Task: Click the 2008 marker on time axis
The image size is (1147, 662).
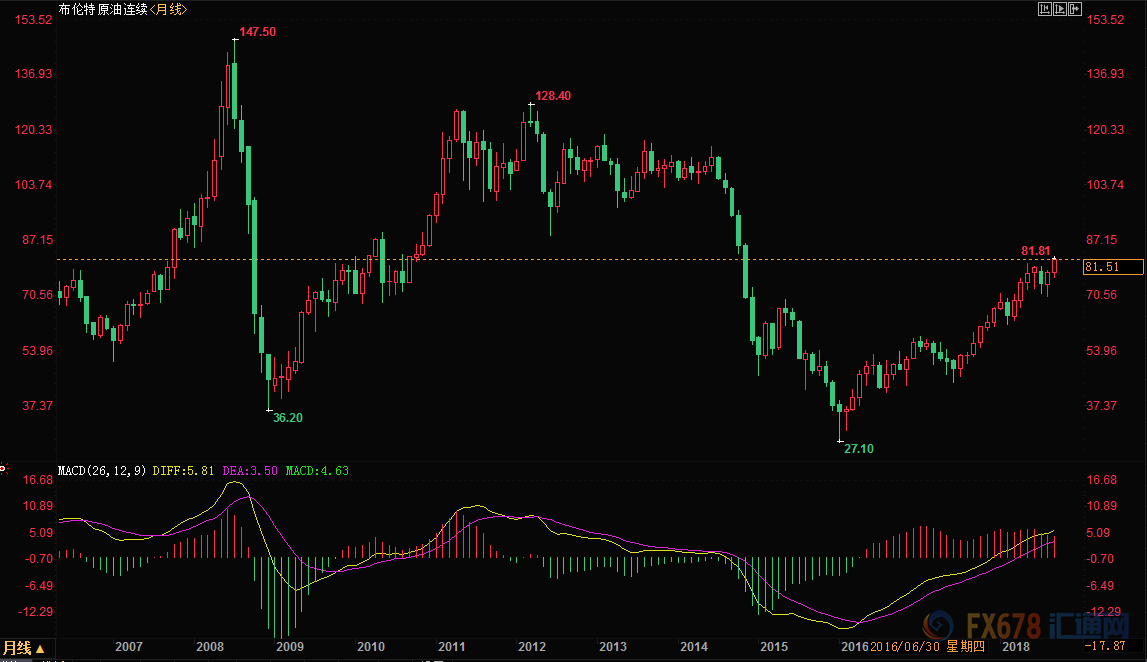Action: [209, 648]
